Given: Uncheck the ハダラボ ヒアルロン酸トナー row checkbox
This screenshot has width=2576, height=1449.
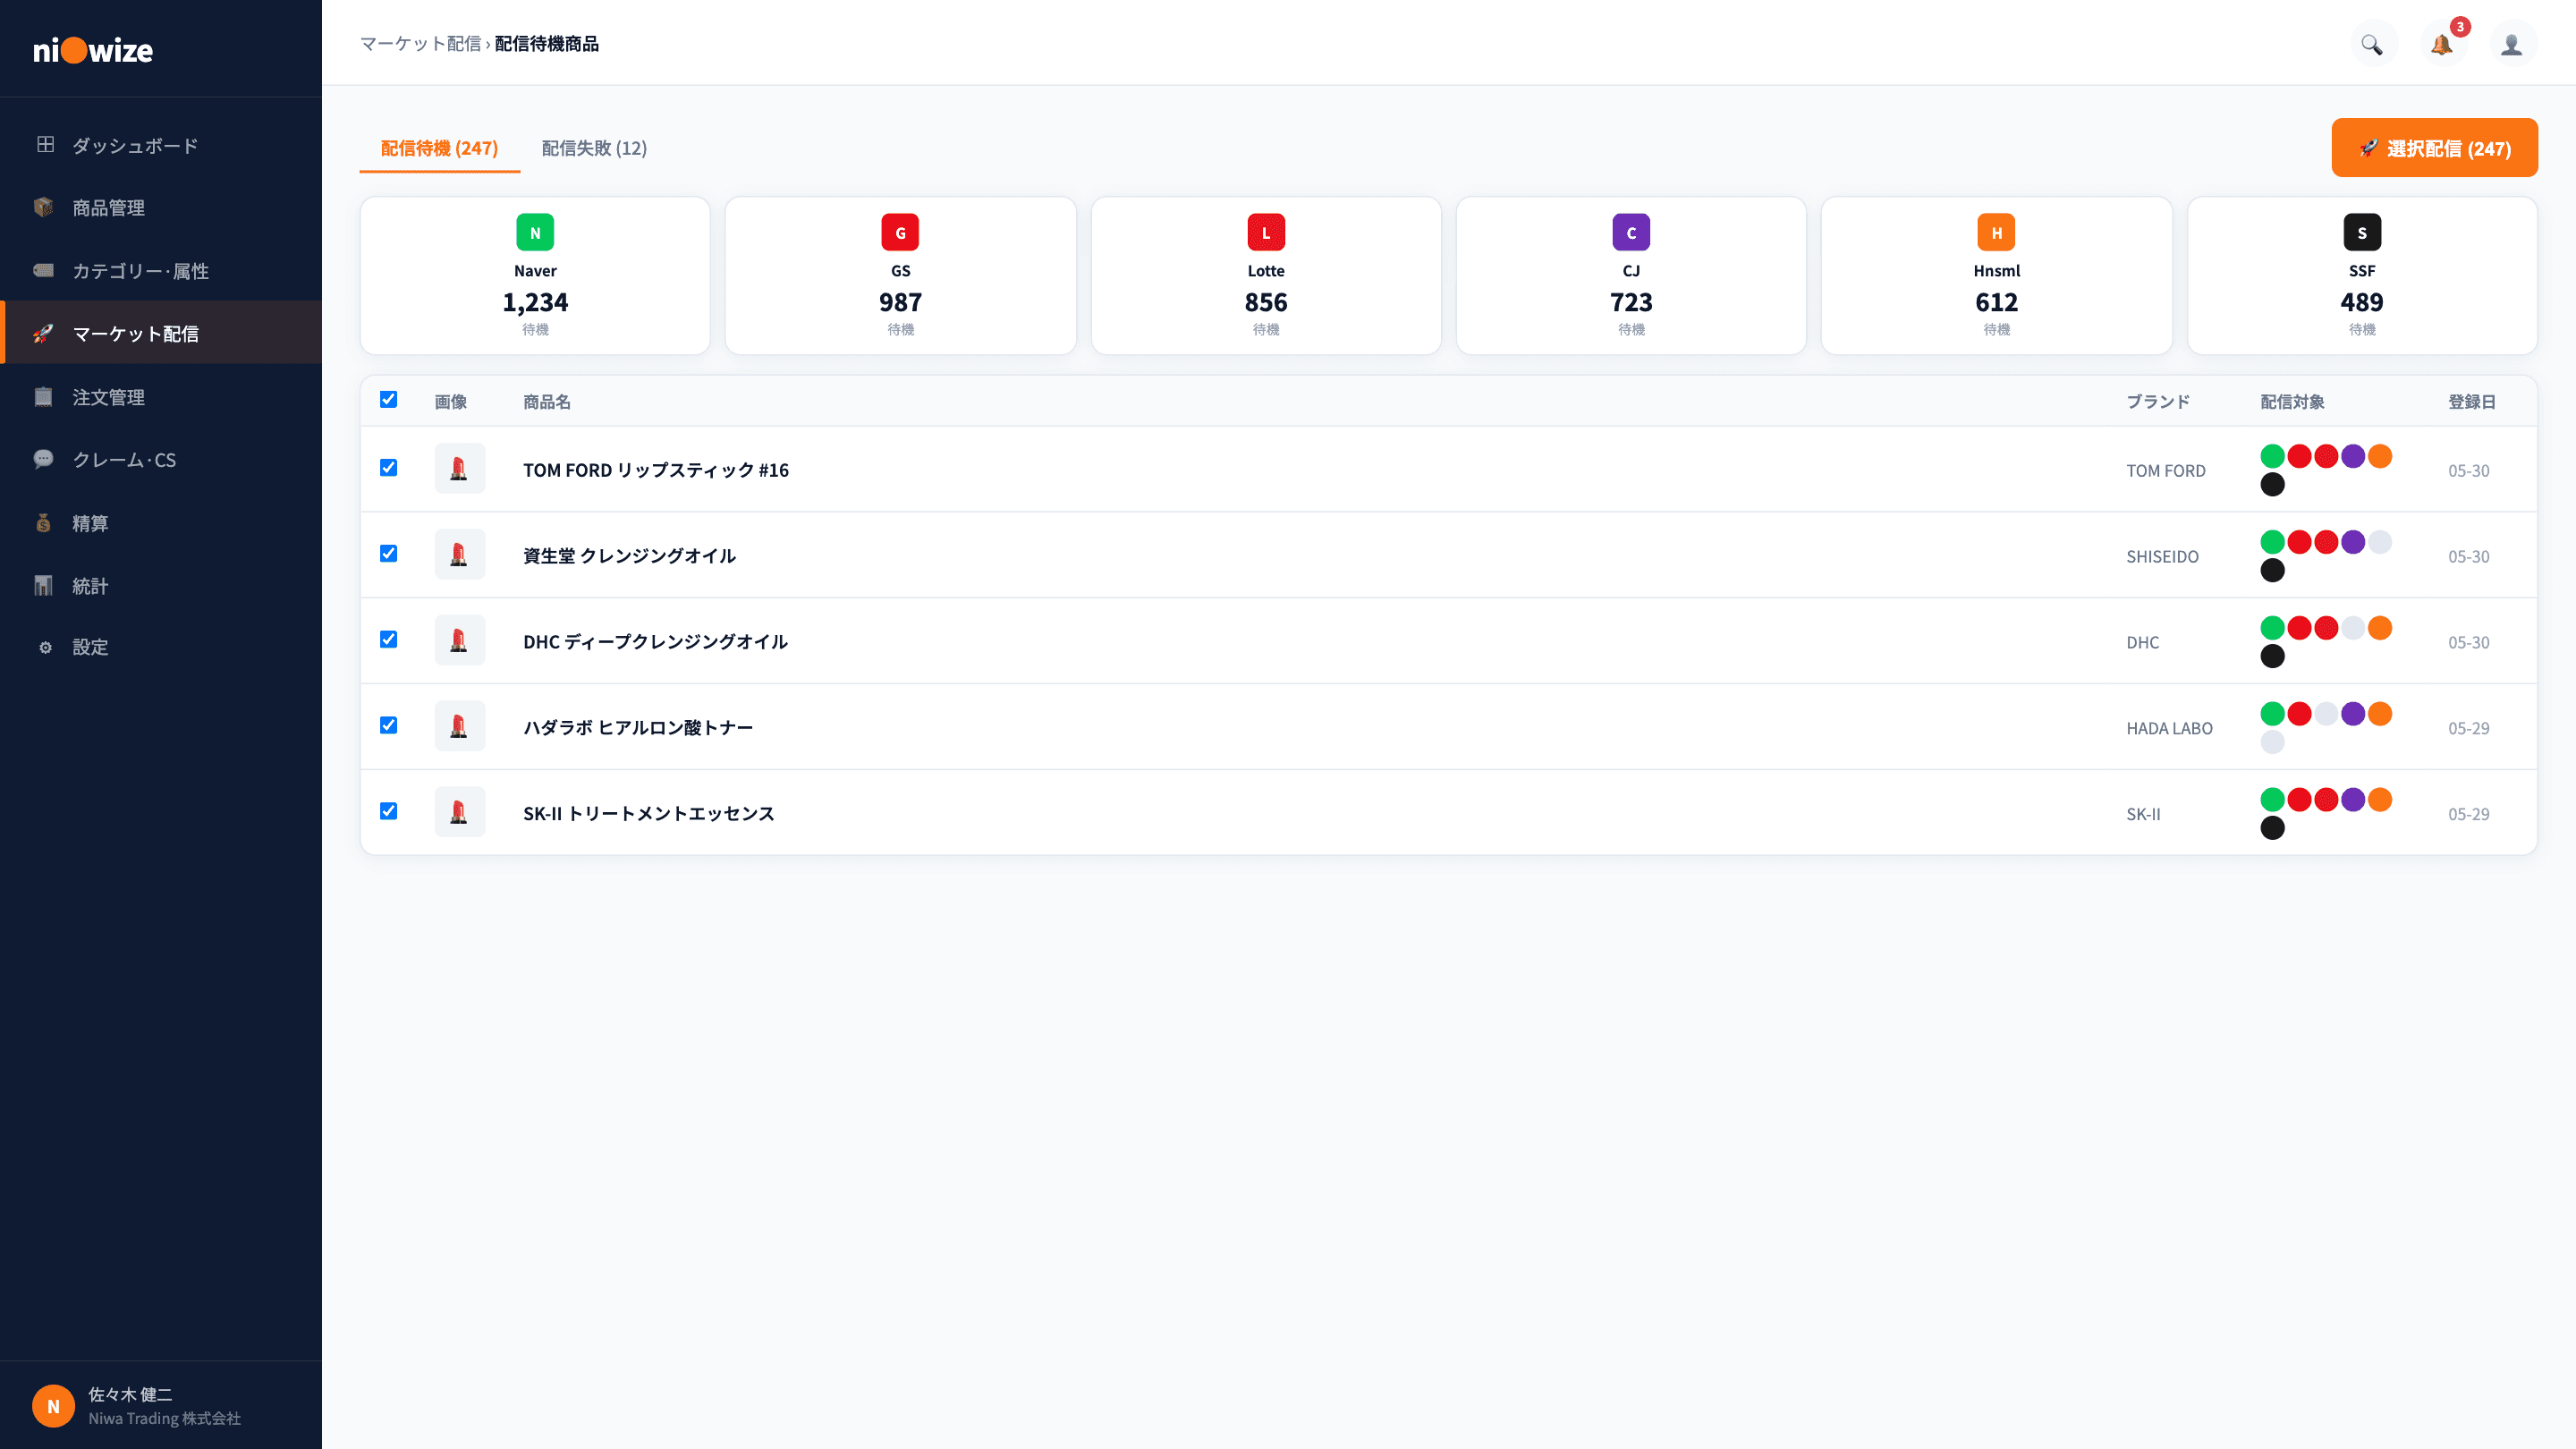Looking at the screenshot, I should pyautogui.click(x=389, y=726).
